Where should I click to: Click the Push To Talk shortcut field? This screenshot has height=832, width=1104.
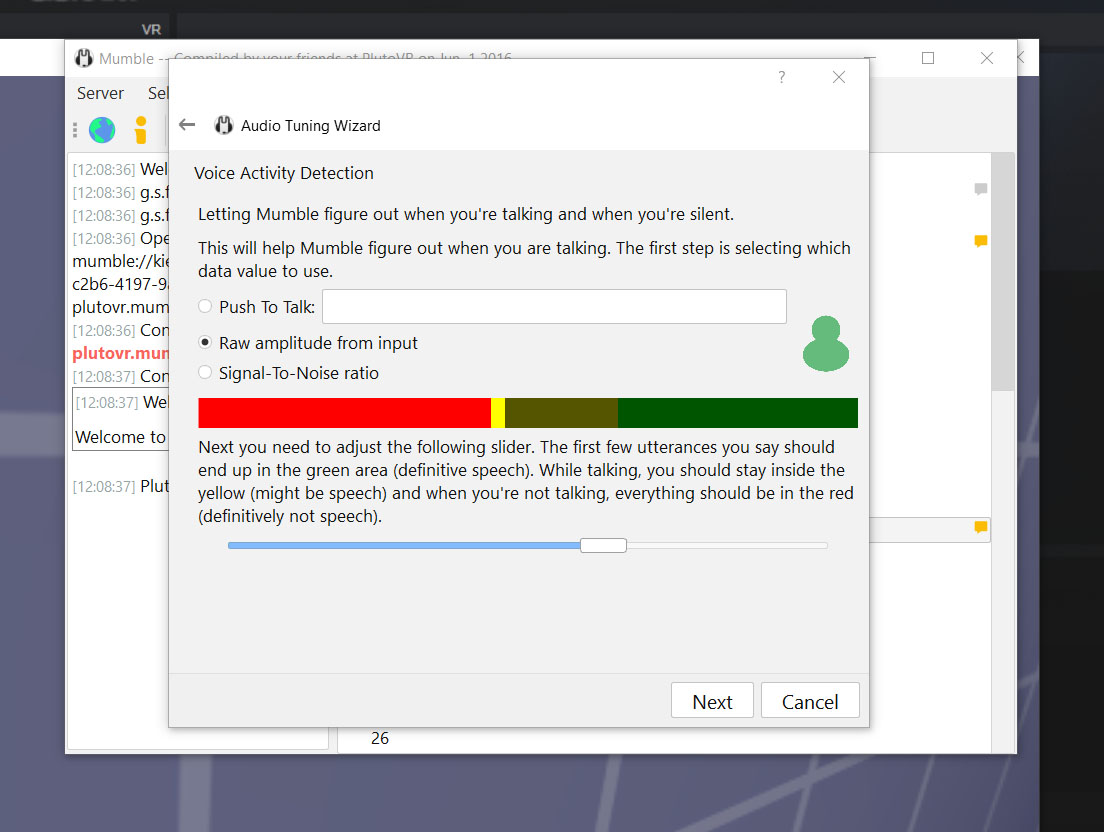point(554,306)
